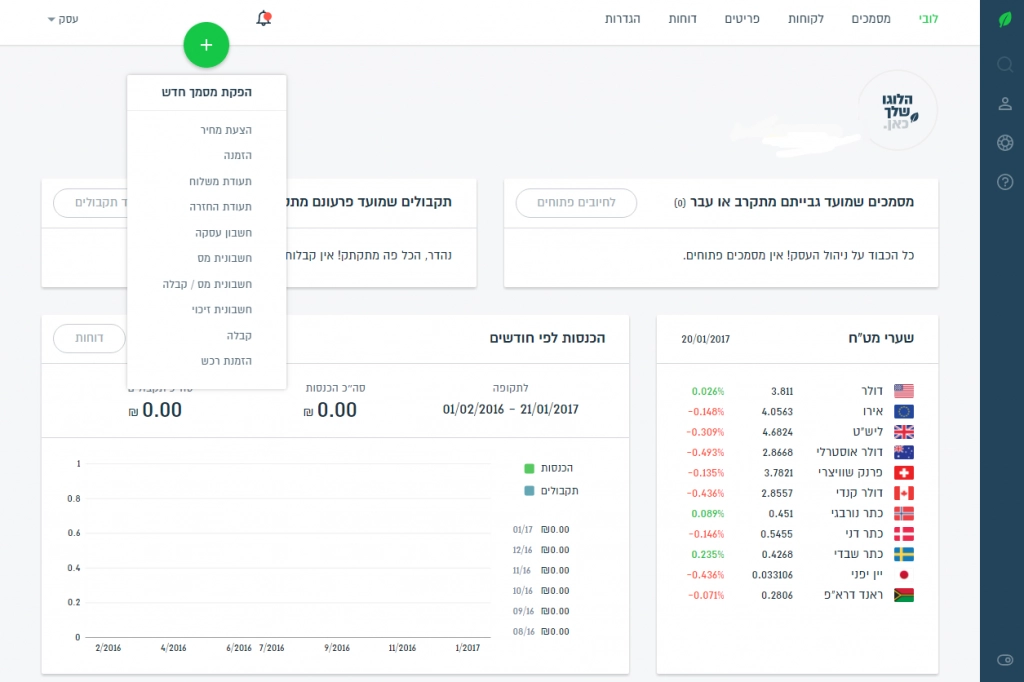Image resolution: width=1024 pixels, height=682 pixels.
Task: Click the green plus new document button
Action: pos(206,45)
